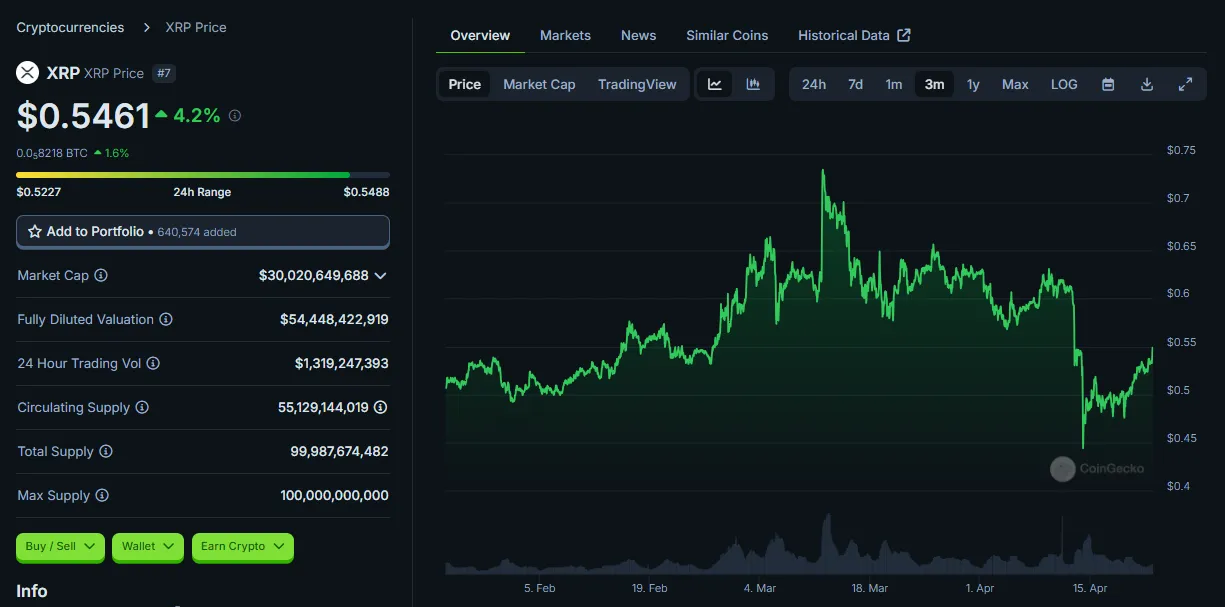
Task: Click the 24h Range price bar
Action: coord(203,175)
